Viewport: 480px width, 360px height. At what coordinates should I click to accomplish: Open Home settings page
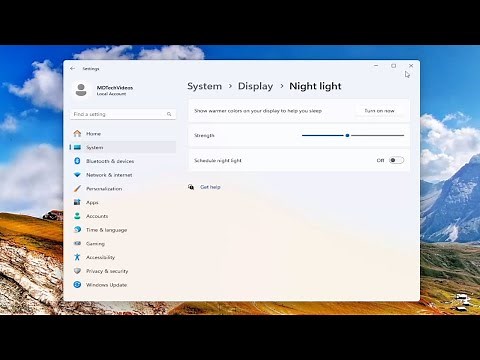click(123, 134)
